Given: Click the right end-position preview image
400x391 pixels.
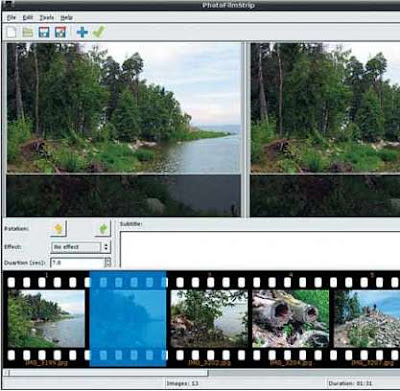Looking at the screenshot, I should click(x=325, y=130).
